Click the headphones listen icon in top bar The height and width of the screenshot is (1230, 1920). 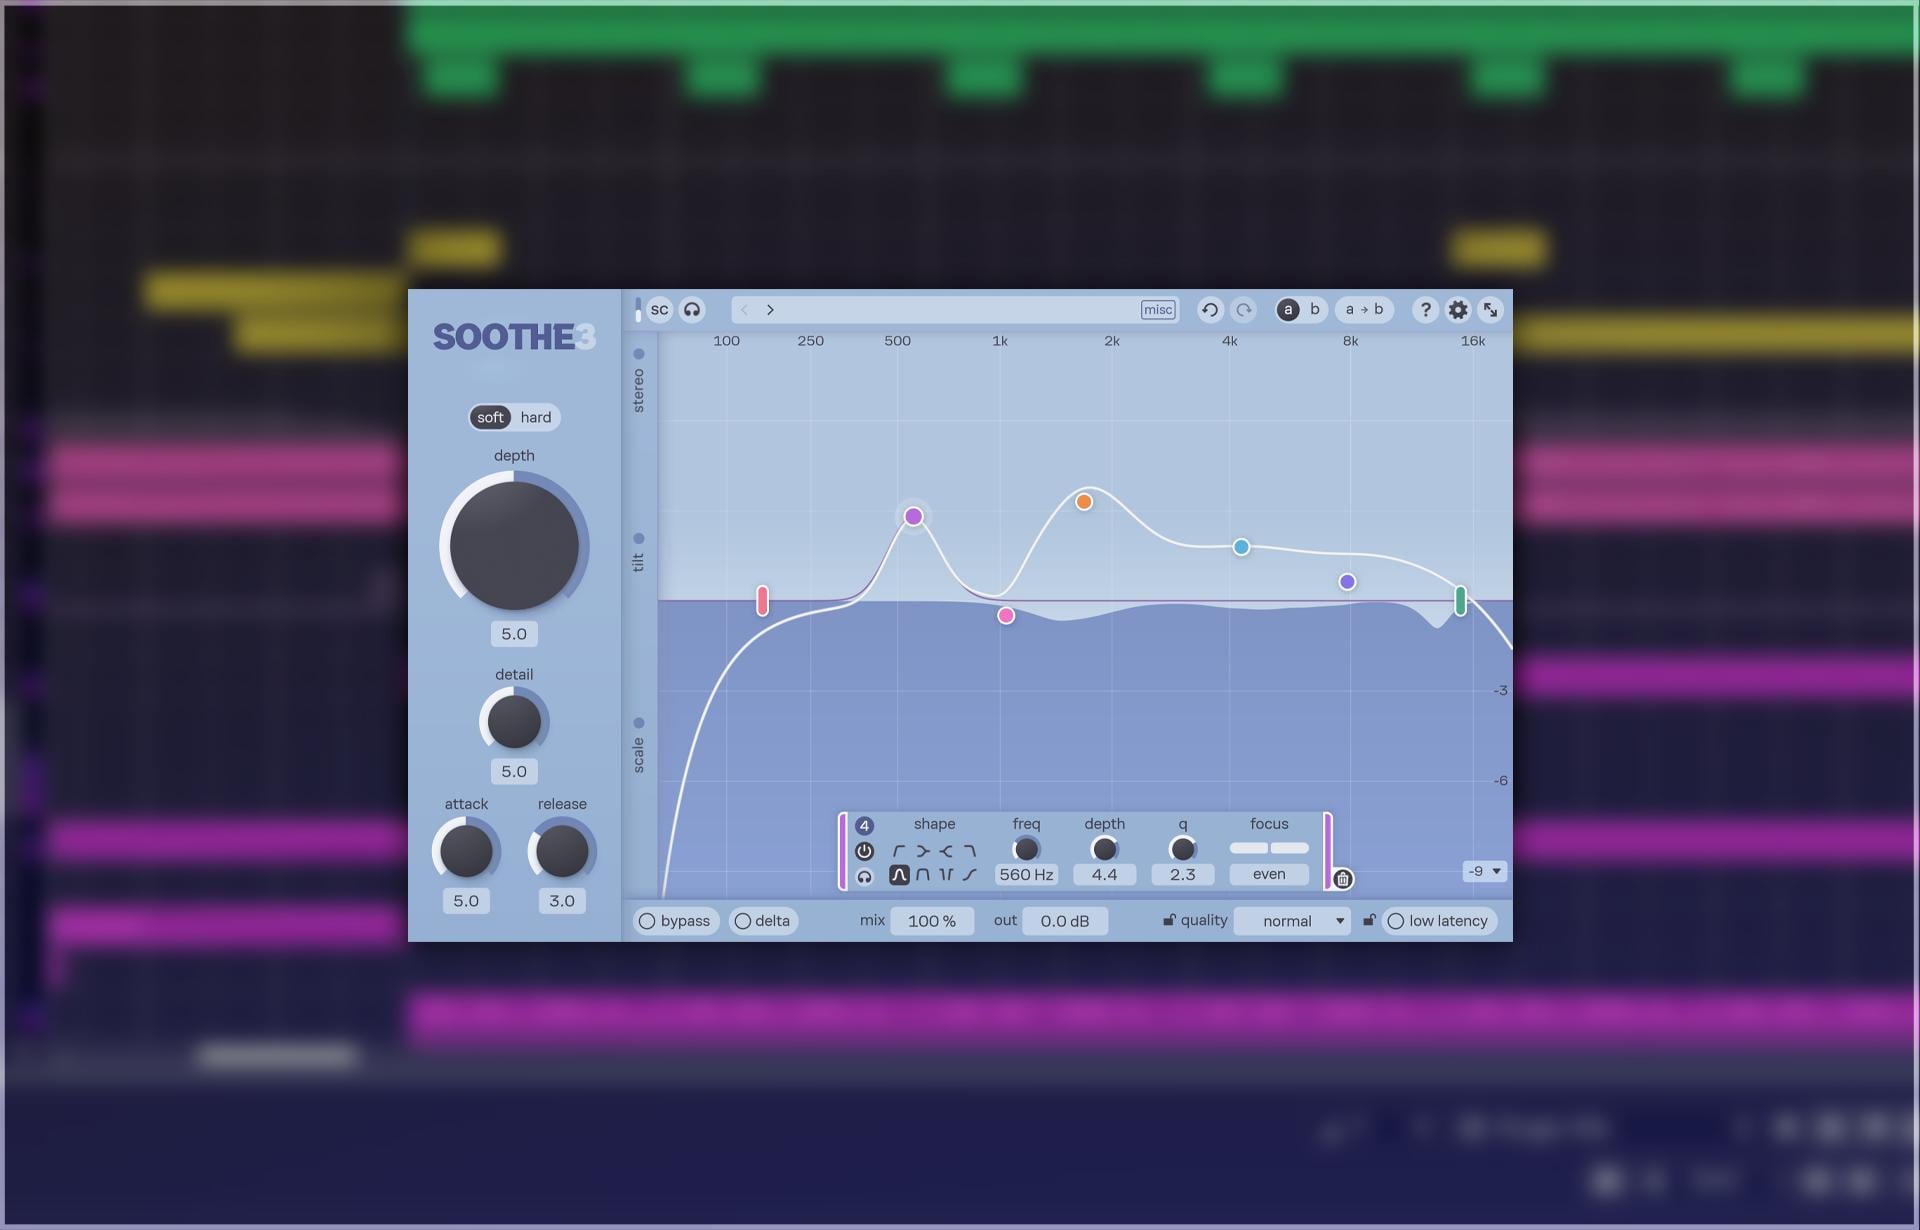click(x=692, y=310)
